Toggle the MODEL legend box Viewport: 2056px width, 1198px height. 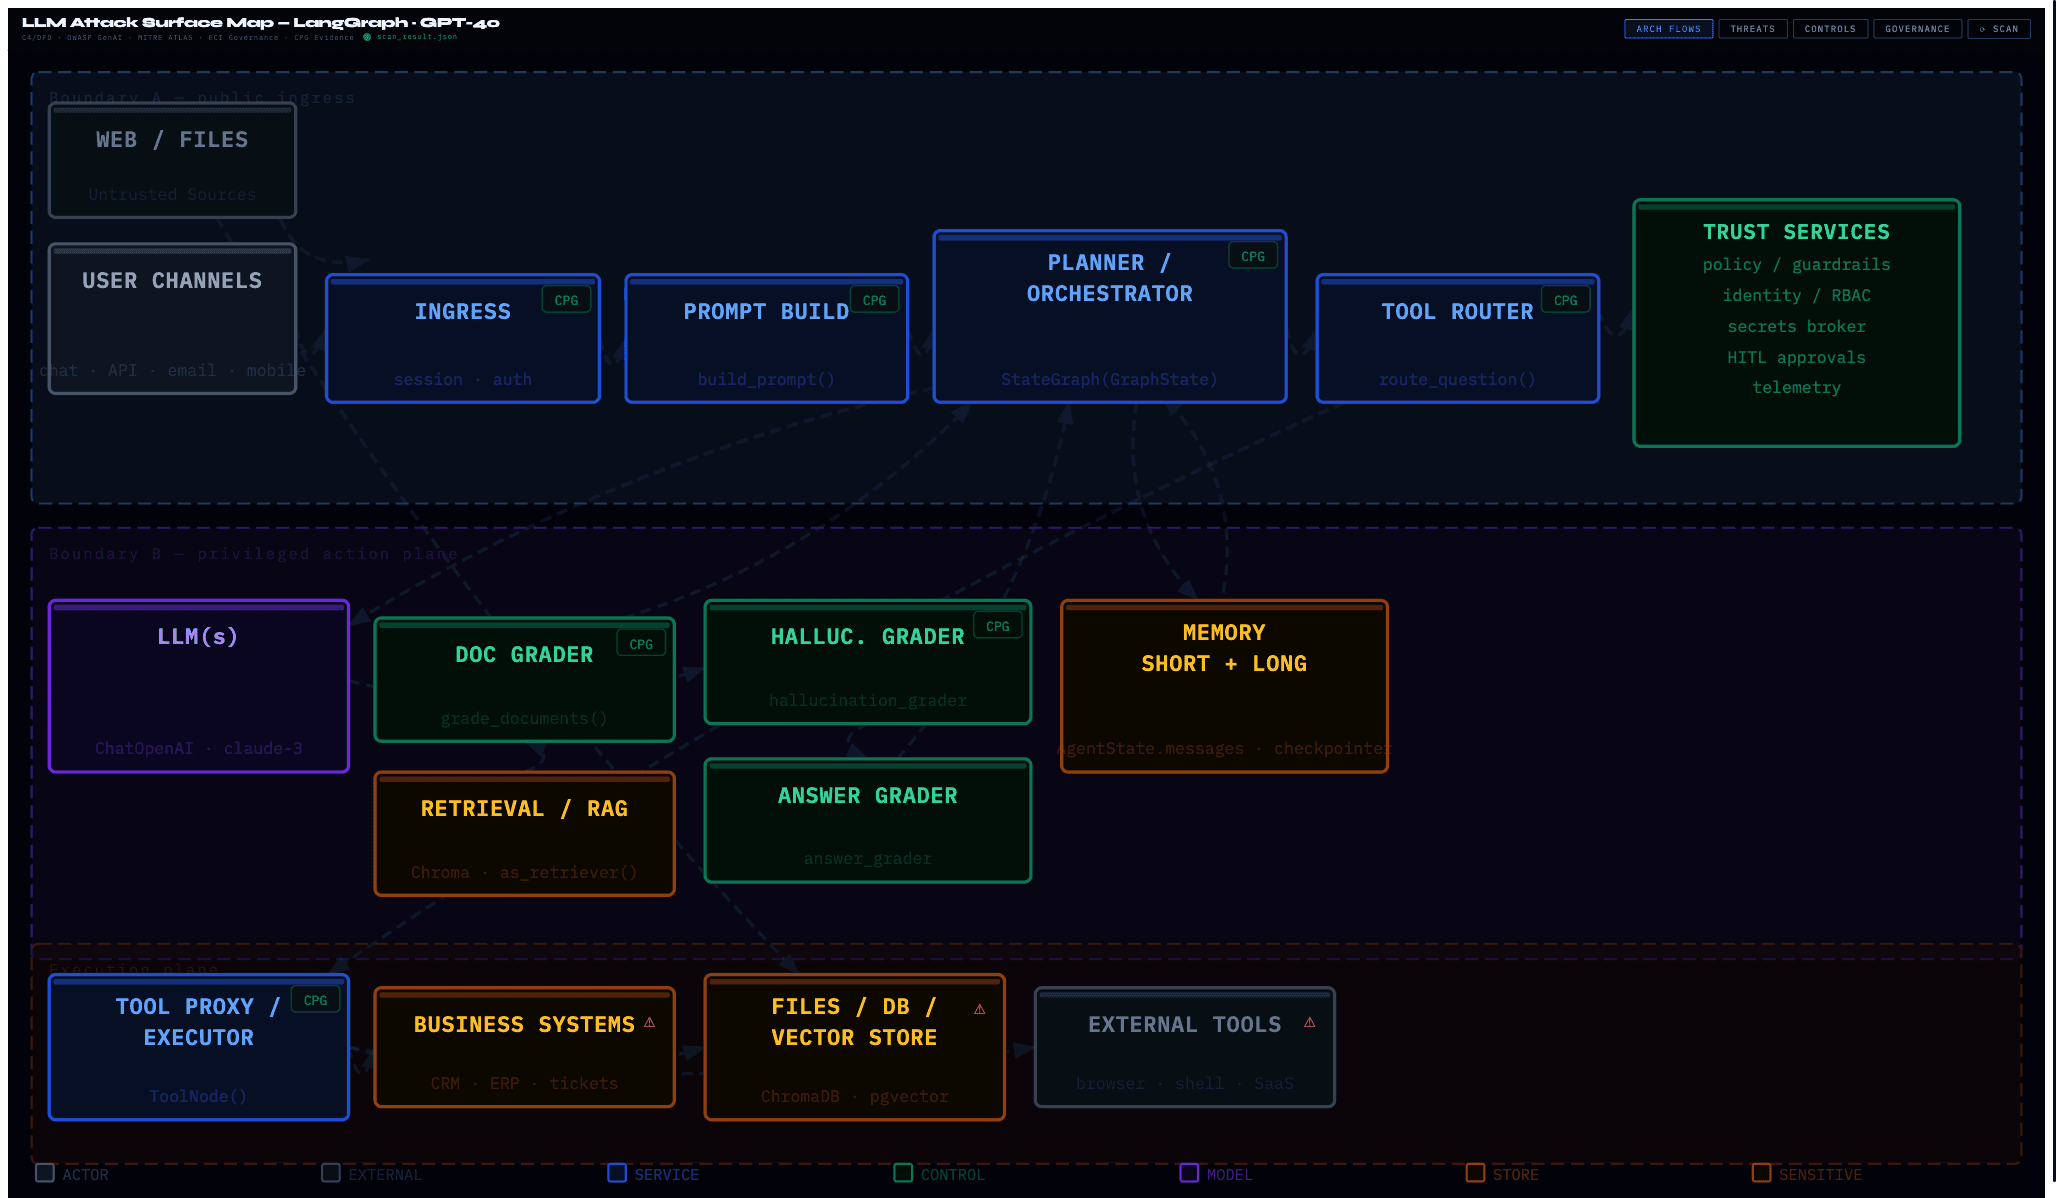tap(1189, 1173)
